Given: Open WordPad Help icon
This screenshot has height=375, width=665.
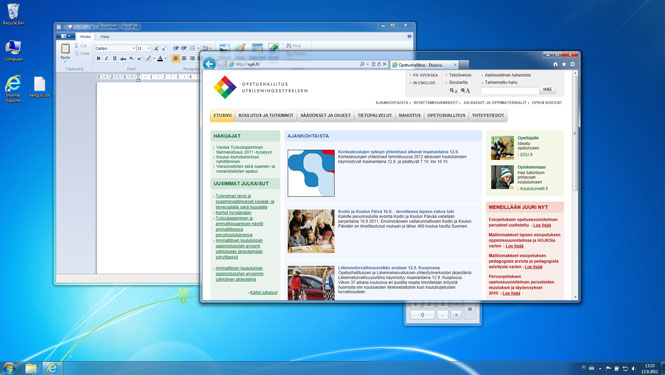Looking at the screenshot, I should point(410,36).
